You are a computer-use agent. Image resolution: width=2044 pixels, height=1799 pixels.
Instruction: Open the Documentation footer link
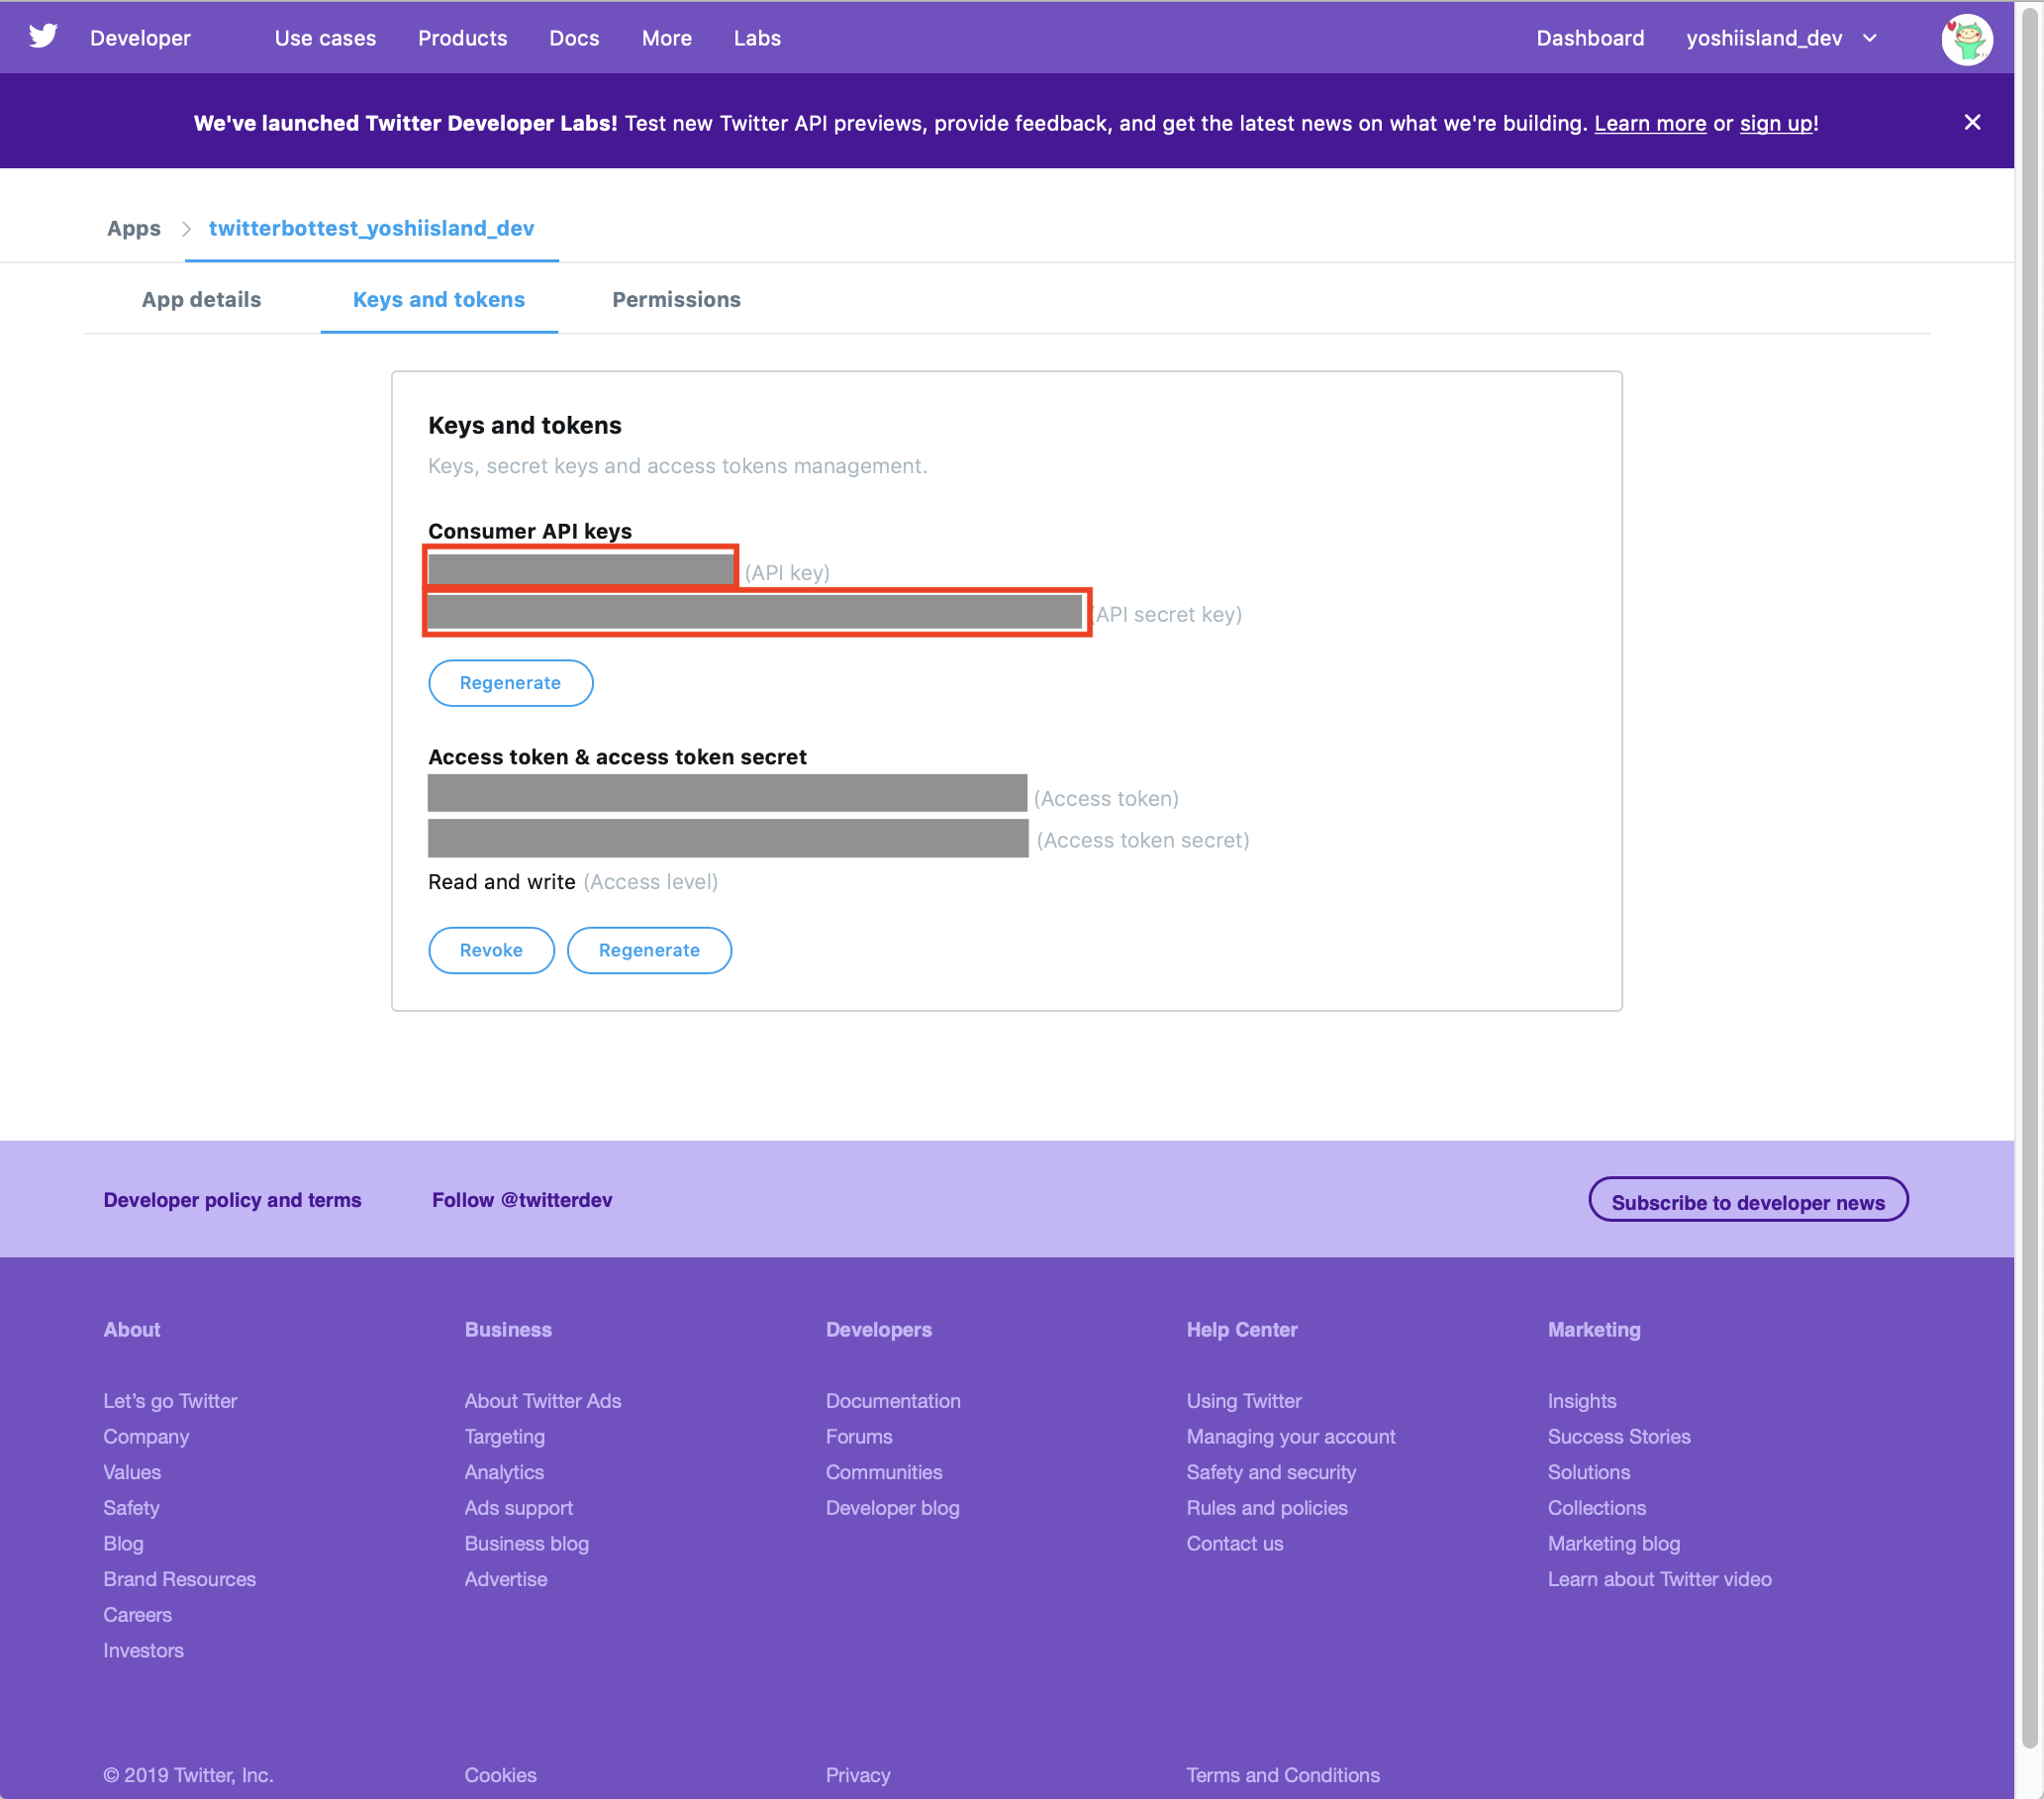pos(892,1400)
